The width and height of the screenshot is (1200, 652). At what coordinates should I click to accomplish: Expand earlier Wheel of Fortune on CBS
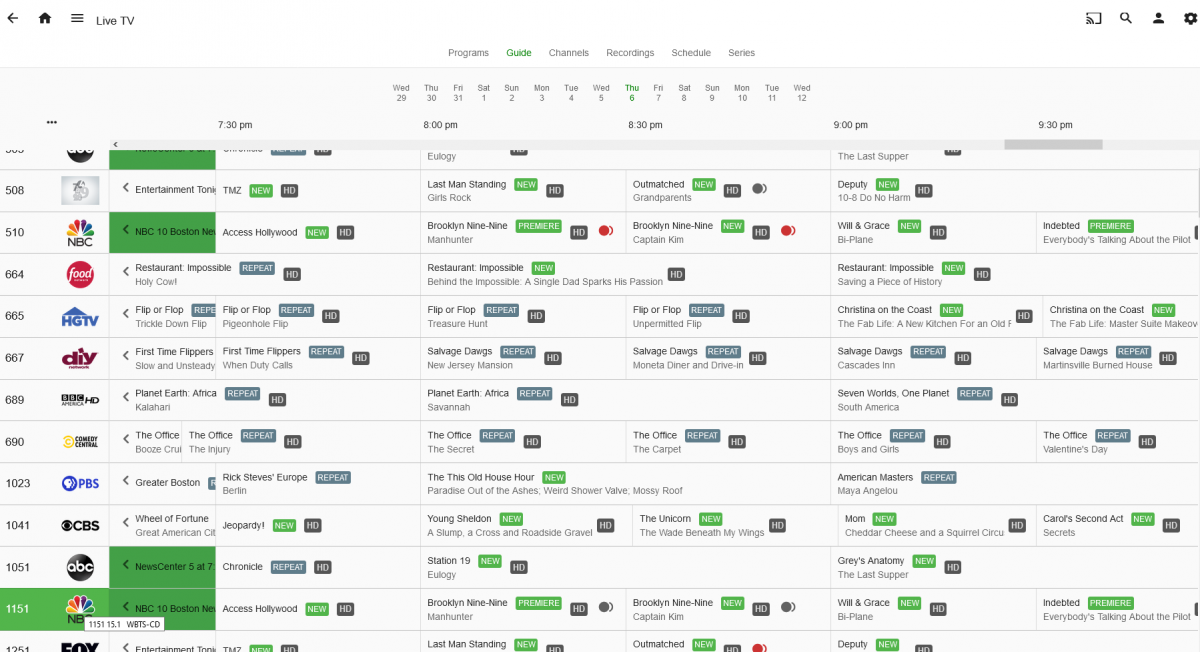click(x=126, y=524)
